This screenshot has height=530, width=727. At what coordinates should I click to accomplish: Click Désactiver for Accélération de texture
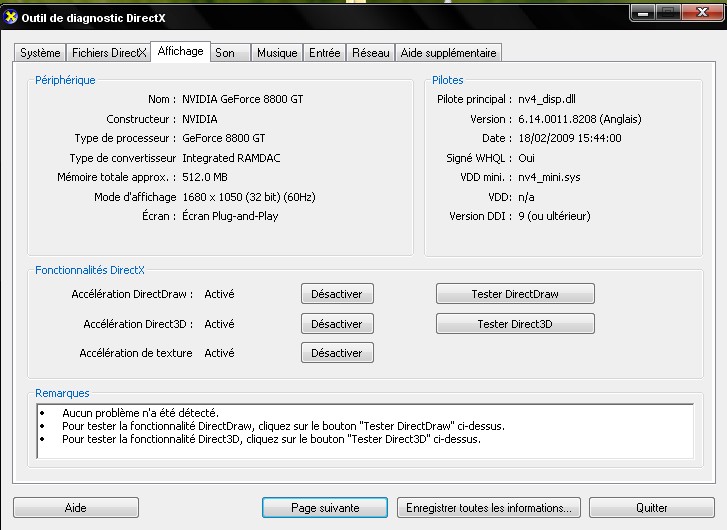[x=337, y=353]
